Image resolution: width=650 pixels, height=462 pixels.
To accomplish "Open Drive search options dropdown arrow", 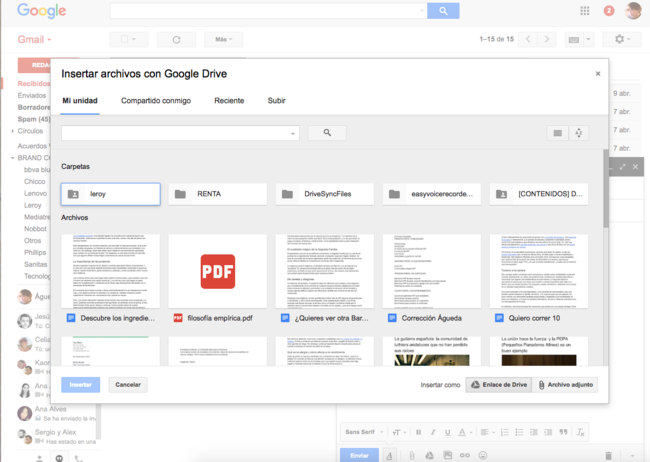I will click(293, 133).
